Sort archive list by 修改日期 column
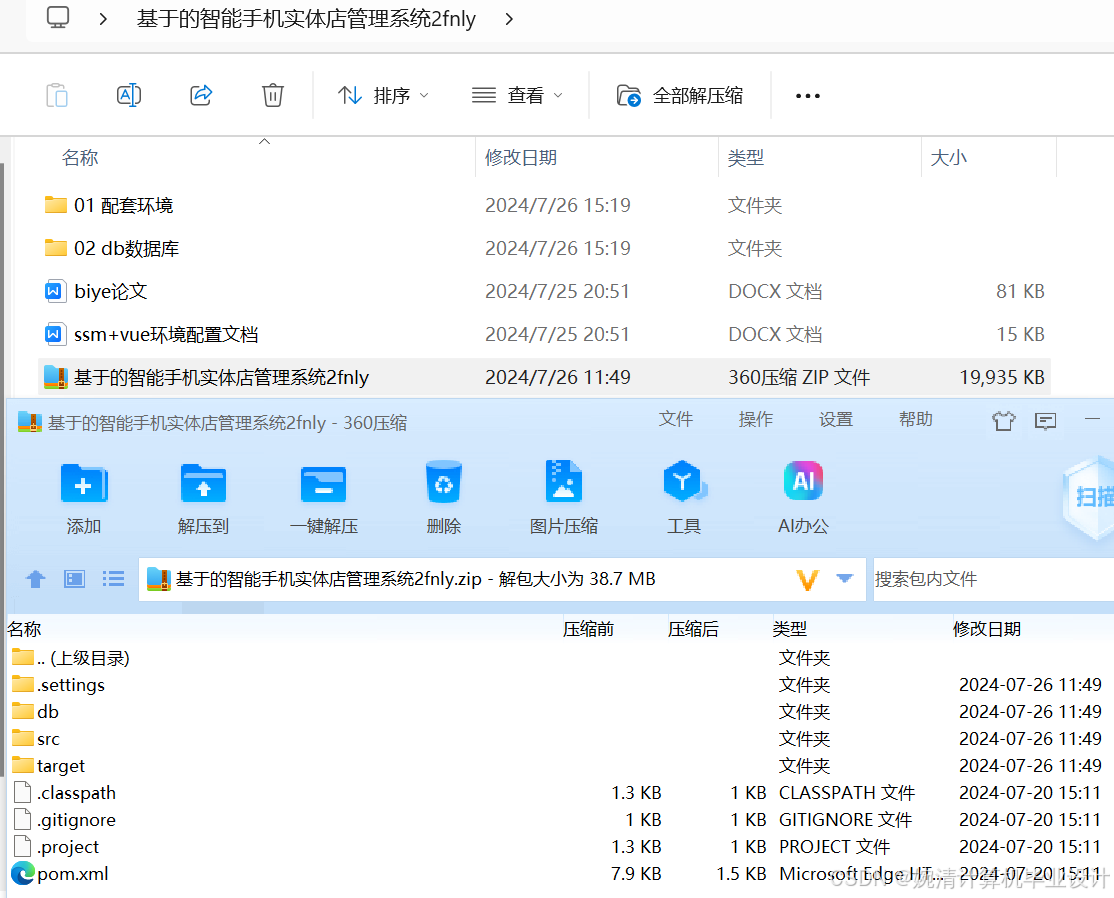The height and width of the screenshot is (898, 1114). pyautogui.click(x=987, y=629)
